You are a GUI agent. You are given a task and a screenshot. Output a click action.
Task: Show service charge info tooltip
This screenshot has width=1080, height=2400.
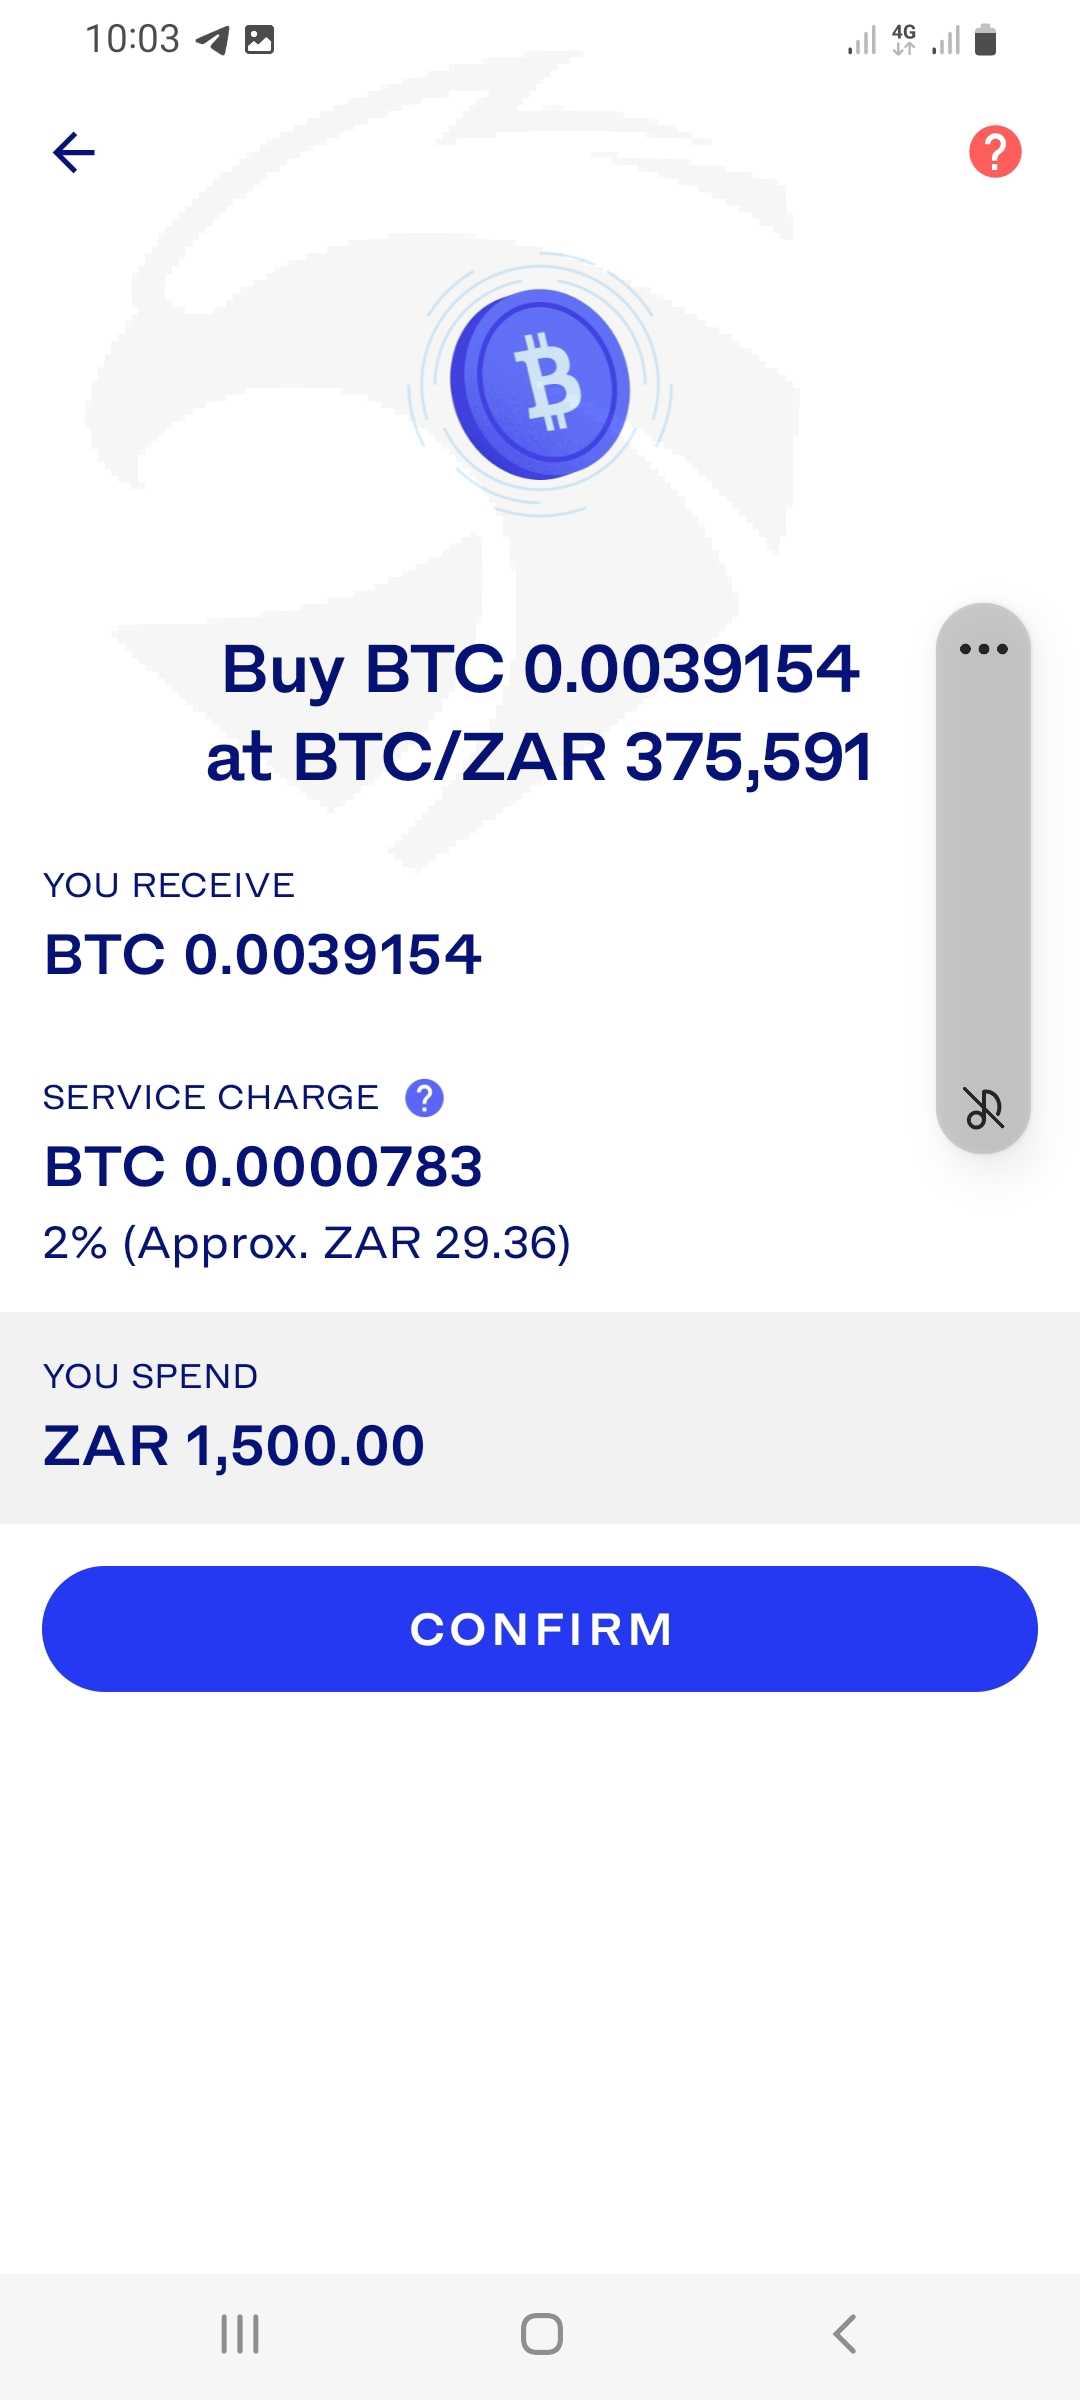click(424, 1098)
